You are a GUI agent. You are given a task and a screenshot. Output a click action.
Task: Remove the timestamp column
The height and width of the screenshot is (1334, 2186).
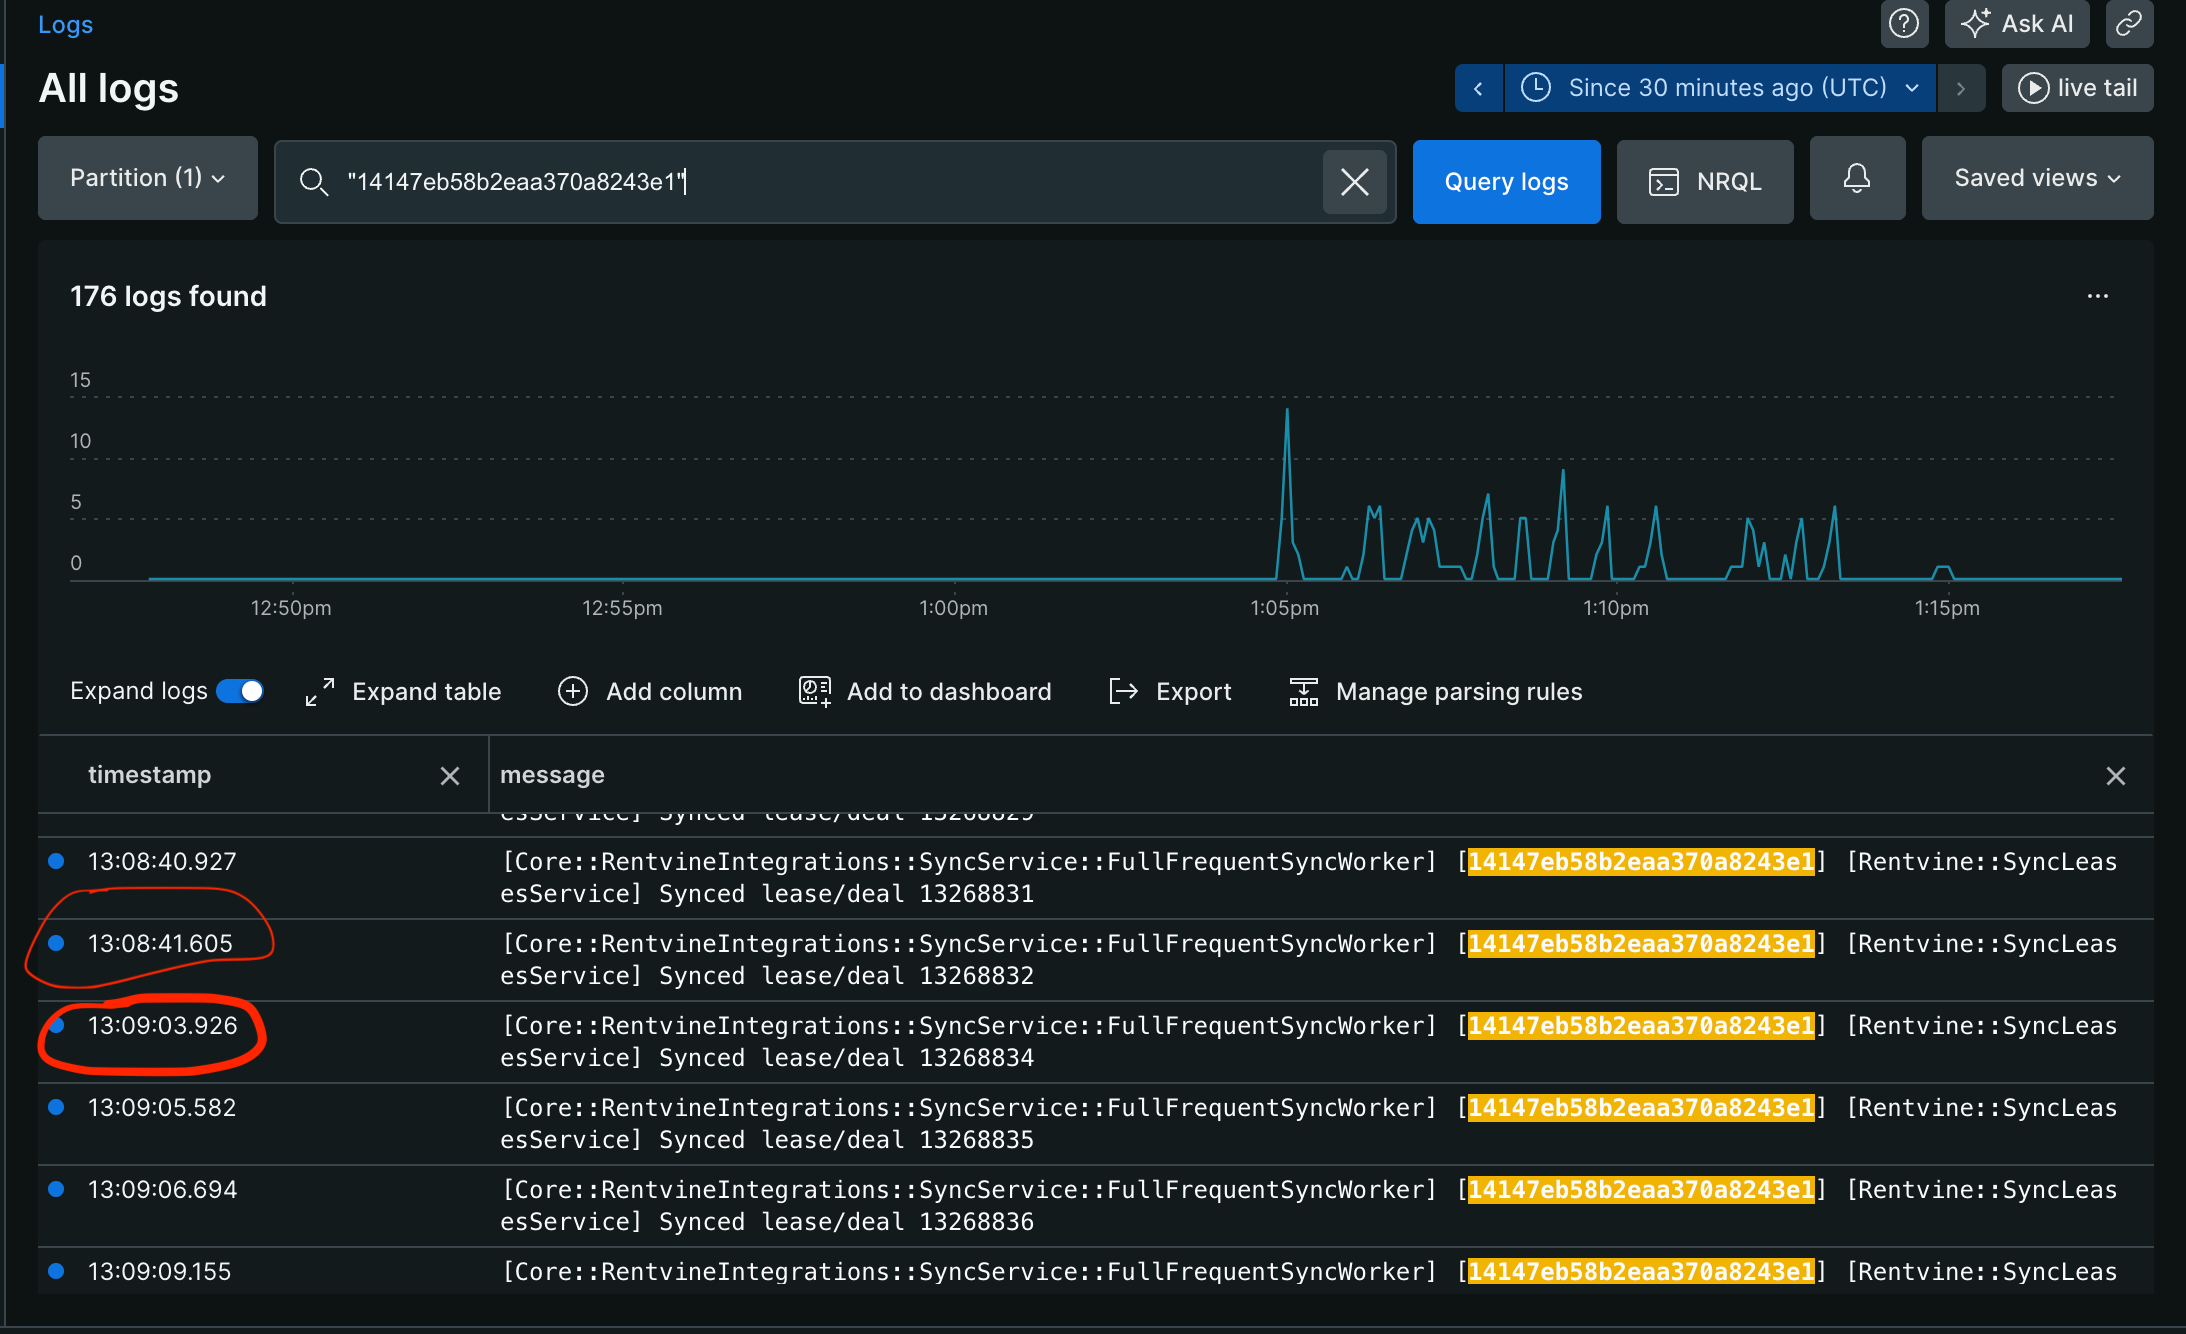450,776
